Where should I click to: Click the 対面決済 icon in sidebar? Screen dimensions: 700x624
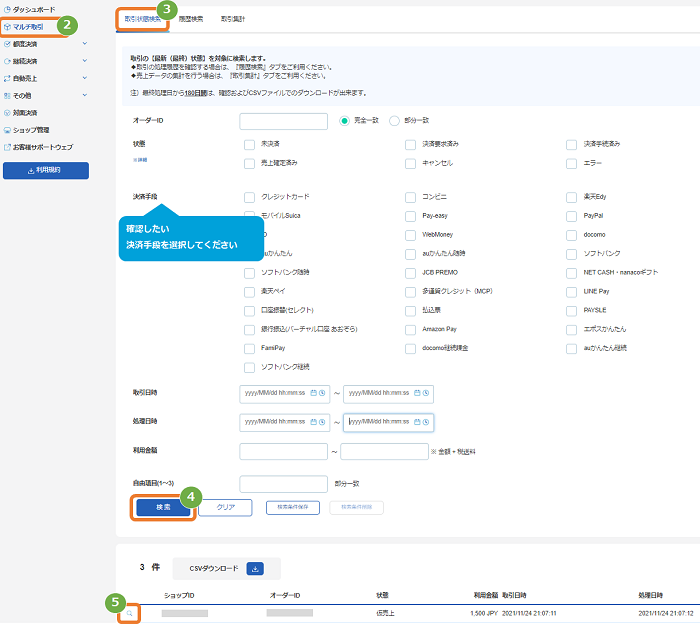tap(7, 113)
